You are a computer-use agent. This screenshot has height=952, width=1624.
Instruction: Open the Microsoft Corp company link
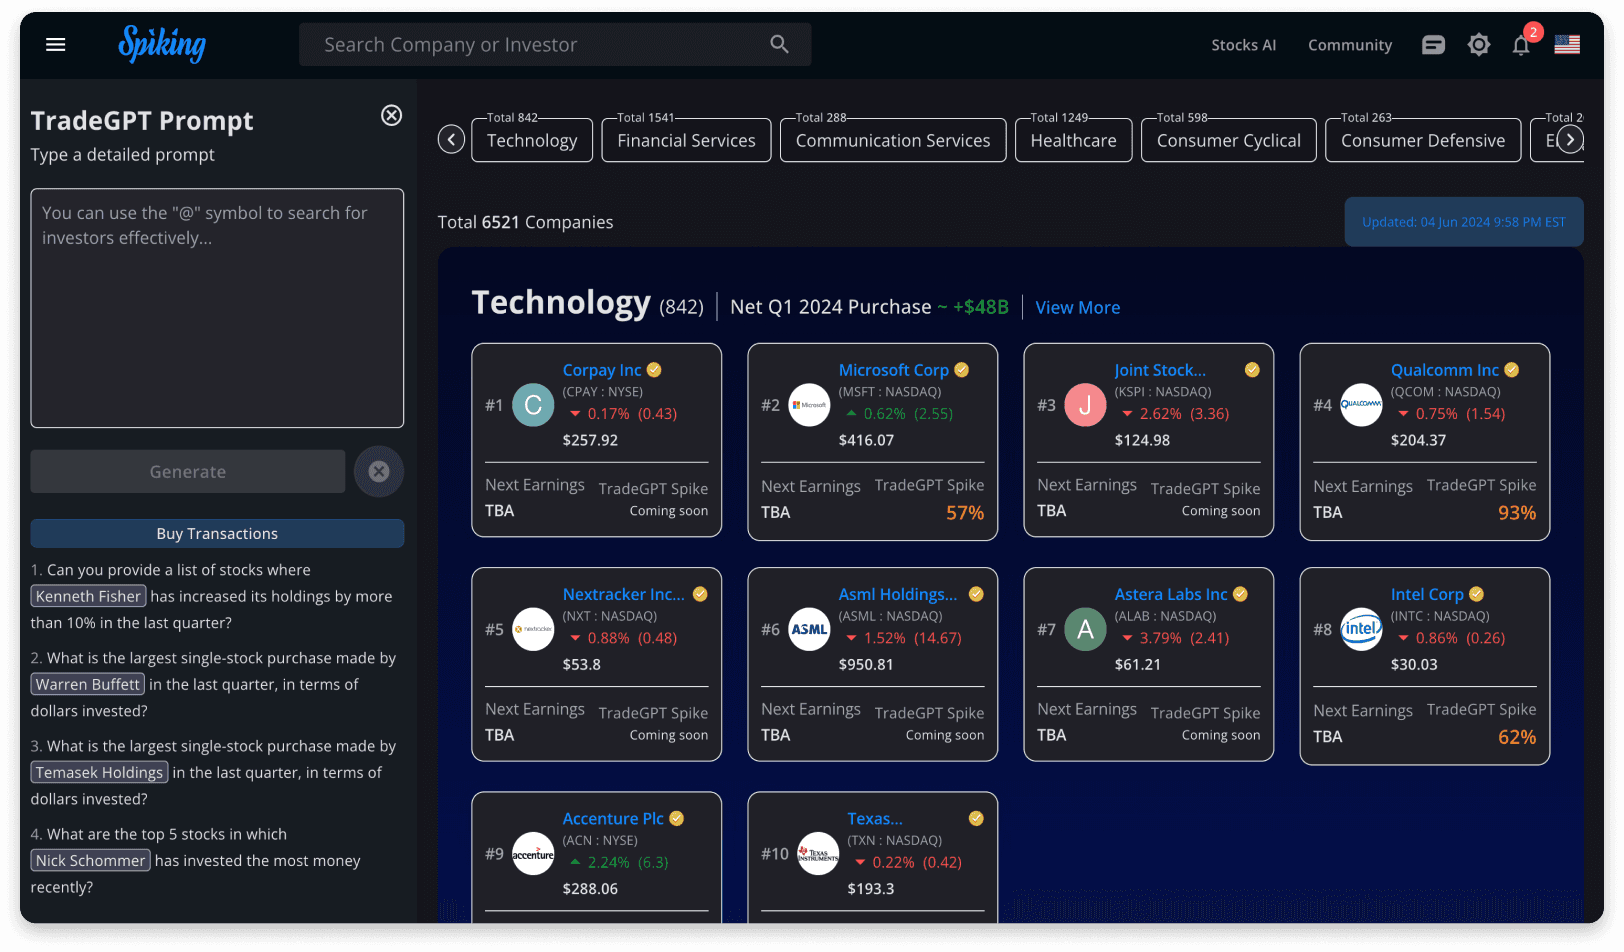[893, 370]
